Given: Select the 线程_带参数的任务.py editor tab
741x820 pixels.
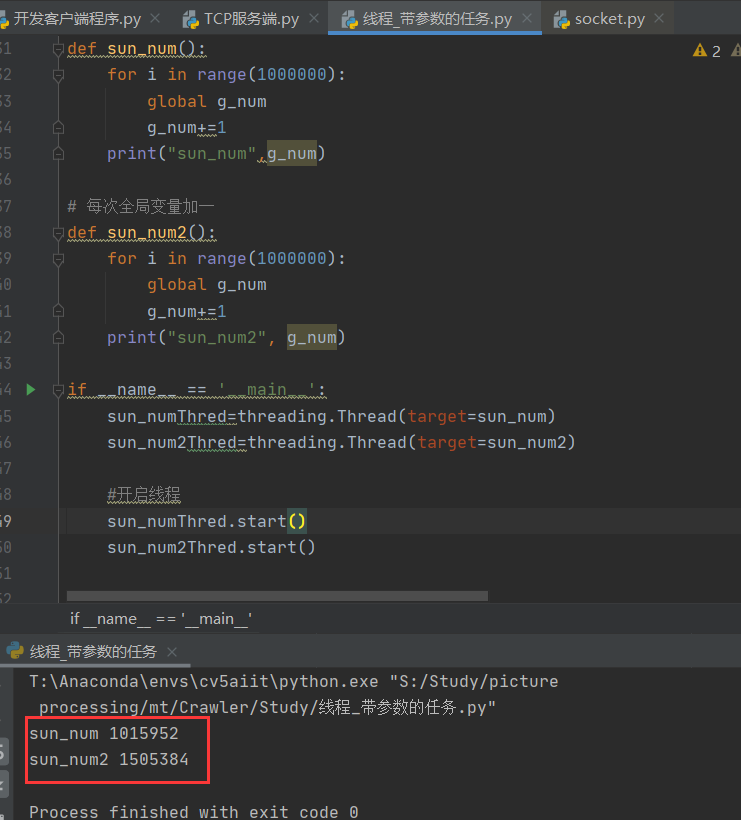Looking at the screenshot, I should pyautogui.click(x=437, y=19).
